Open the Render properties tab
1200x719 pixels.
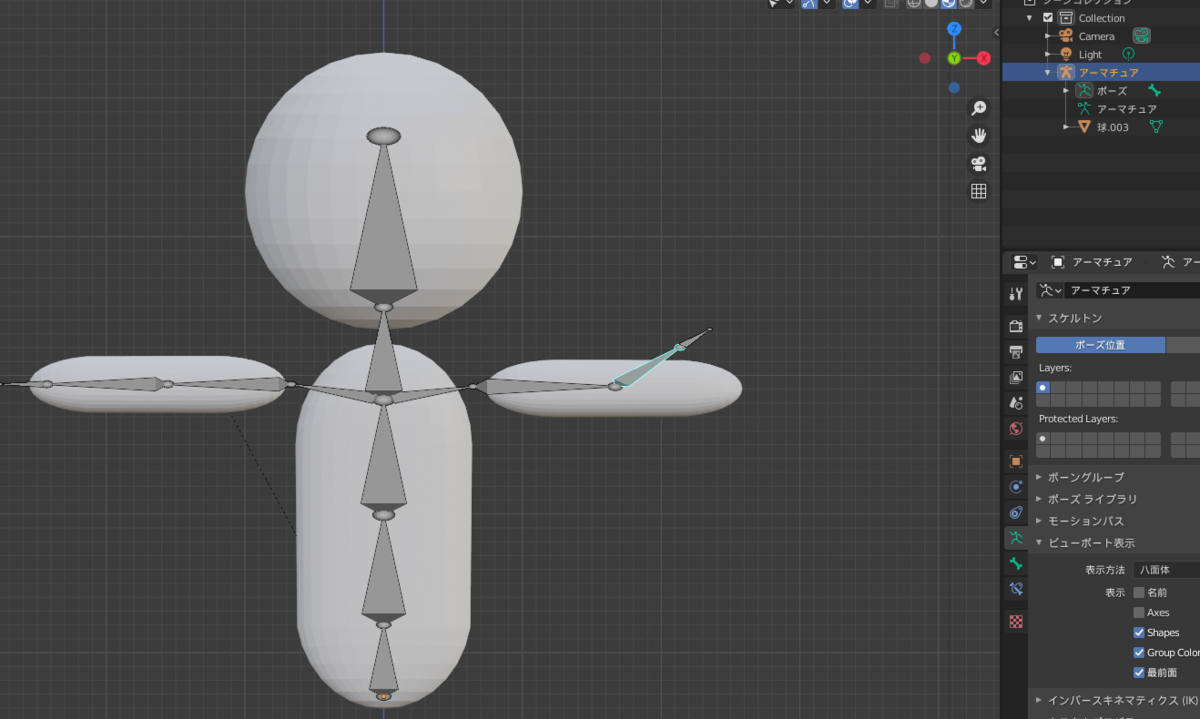pos(1016,326)
